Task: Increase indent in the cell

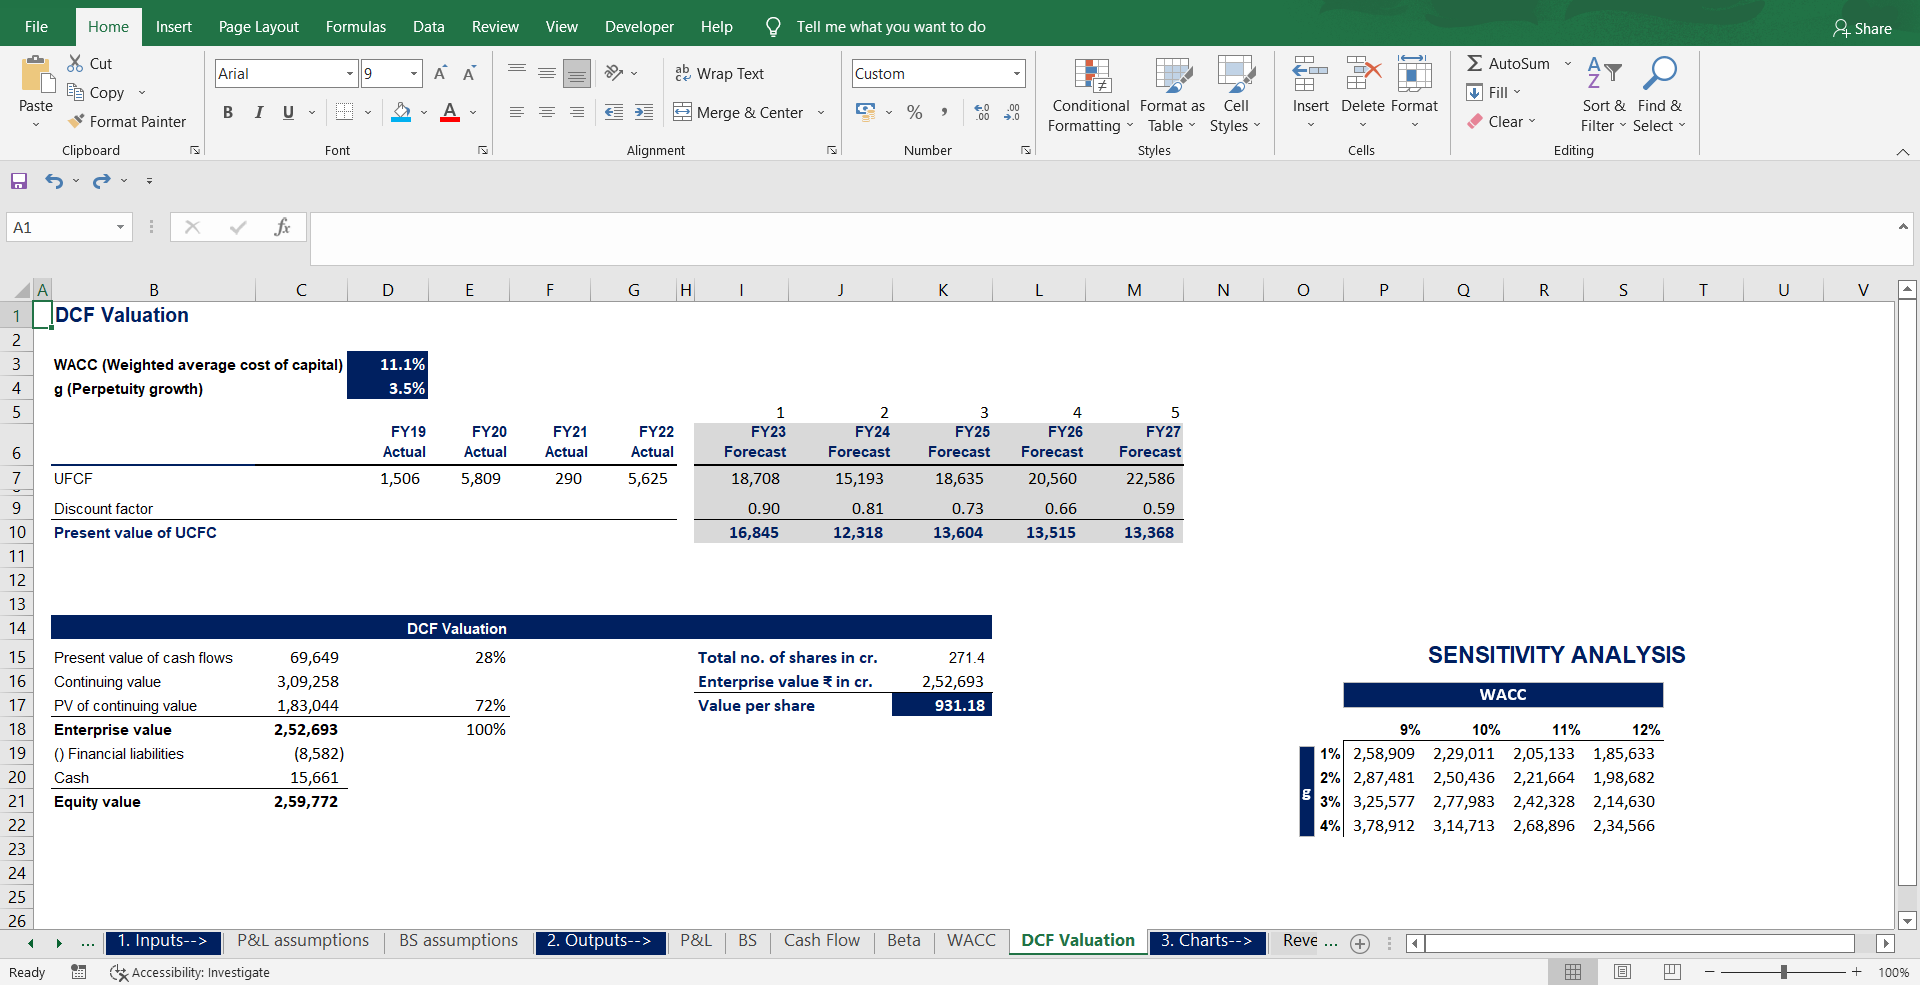Action: [644, 112]
